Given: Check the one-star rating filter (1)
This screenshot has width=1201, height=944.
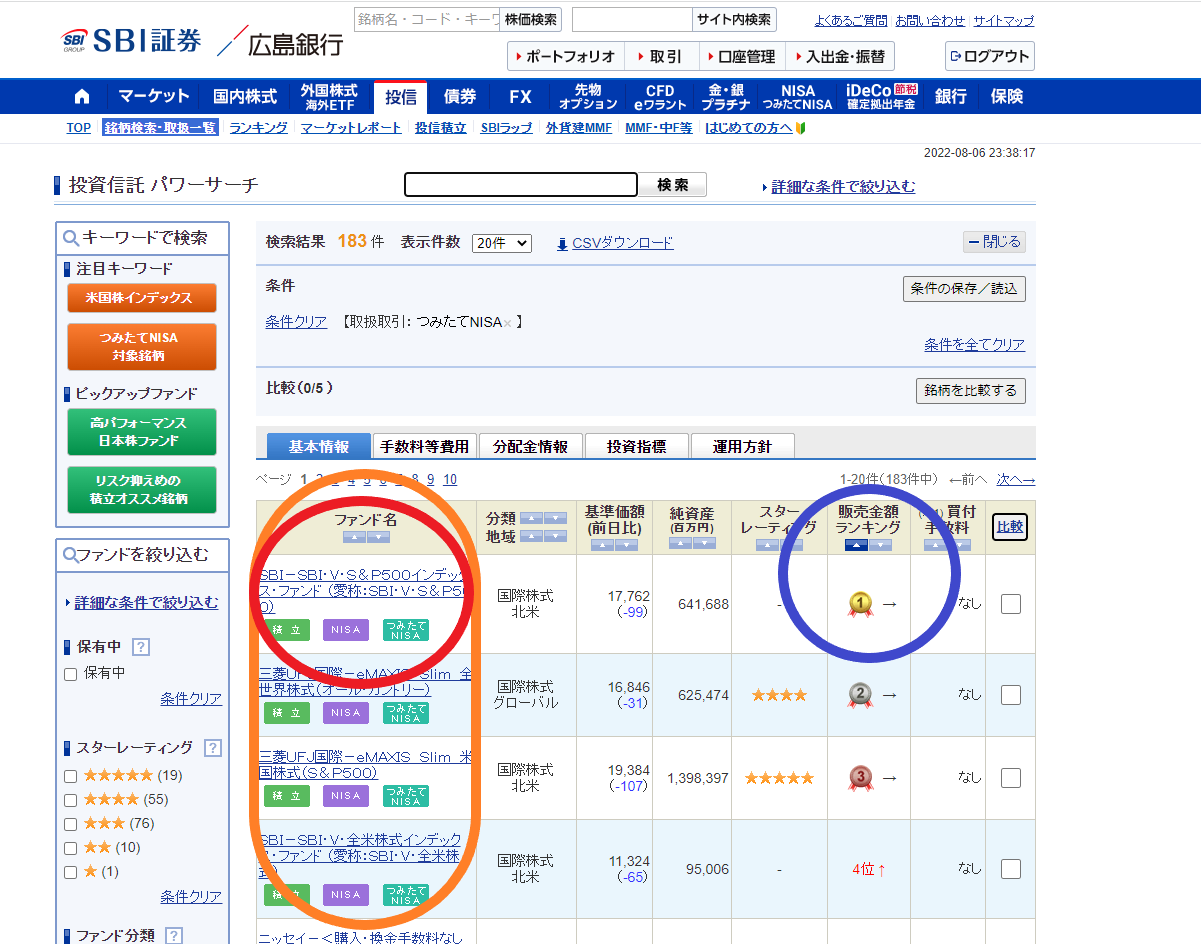Looking at the screenshot, I should pyautogui.click(x=71, y=872).
